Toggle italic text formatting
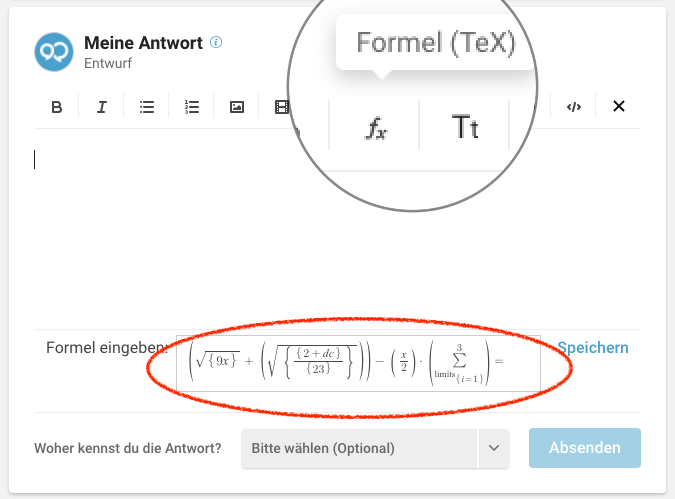Image resolution: width=675 pixels, height=499 pixels. [102, 107]
